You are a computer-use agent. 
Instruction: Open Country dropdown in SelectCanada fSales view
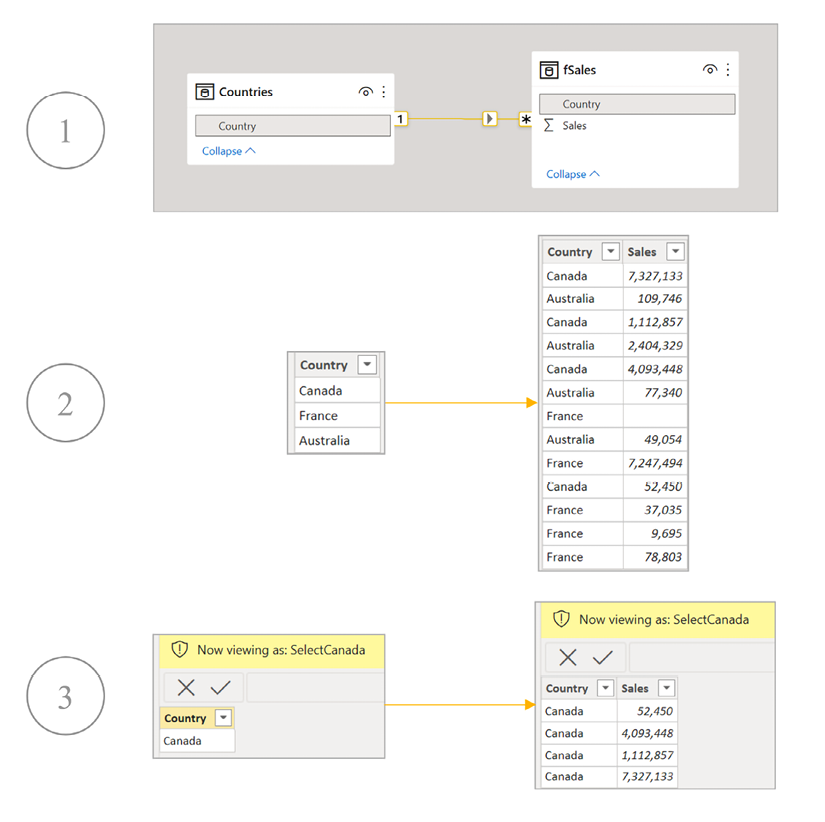pos(605,687)
